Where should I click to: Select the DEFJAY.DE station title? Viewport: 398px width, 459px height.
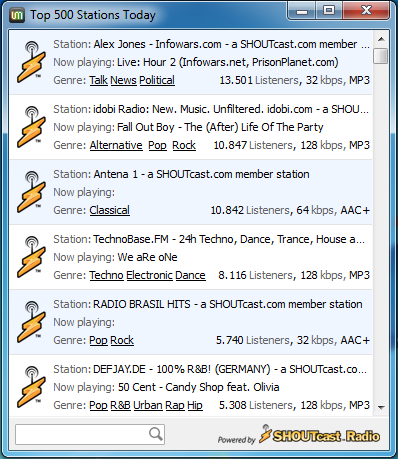pos(230,369)
